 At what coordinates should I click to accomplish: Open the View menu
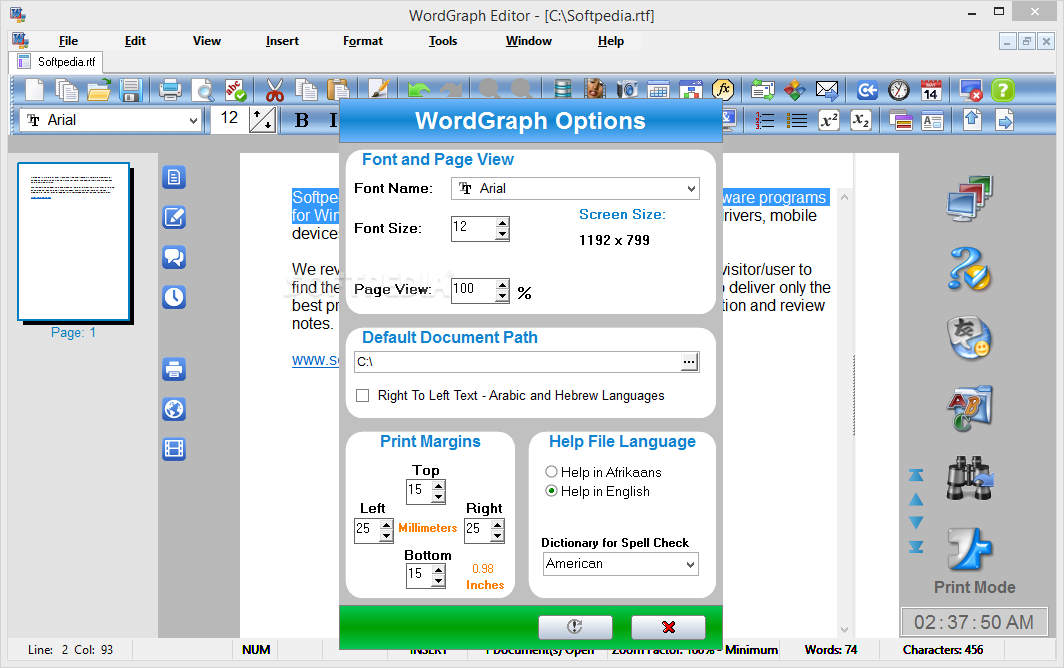point(206,41)
